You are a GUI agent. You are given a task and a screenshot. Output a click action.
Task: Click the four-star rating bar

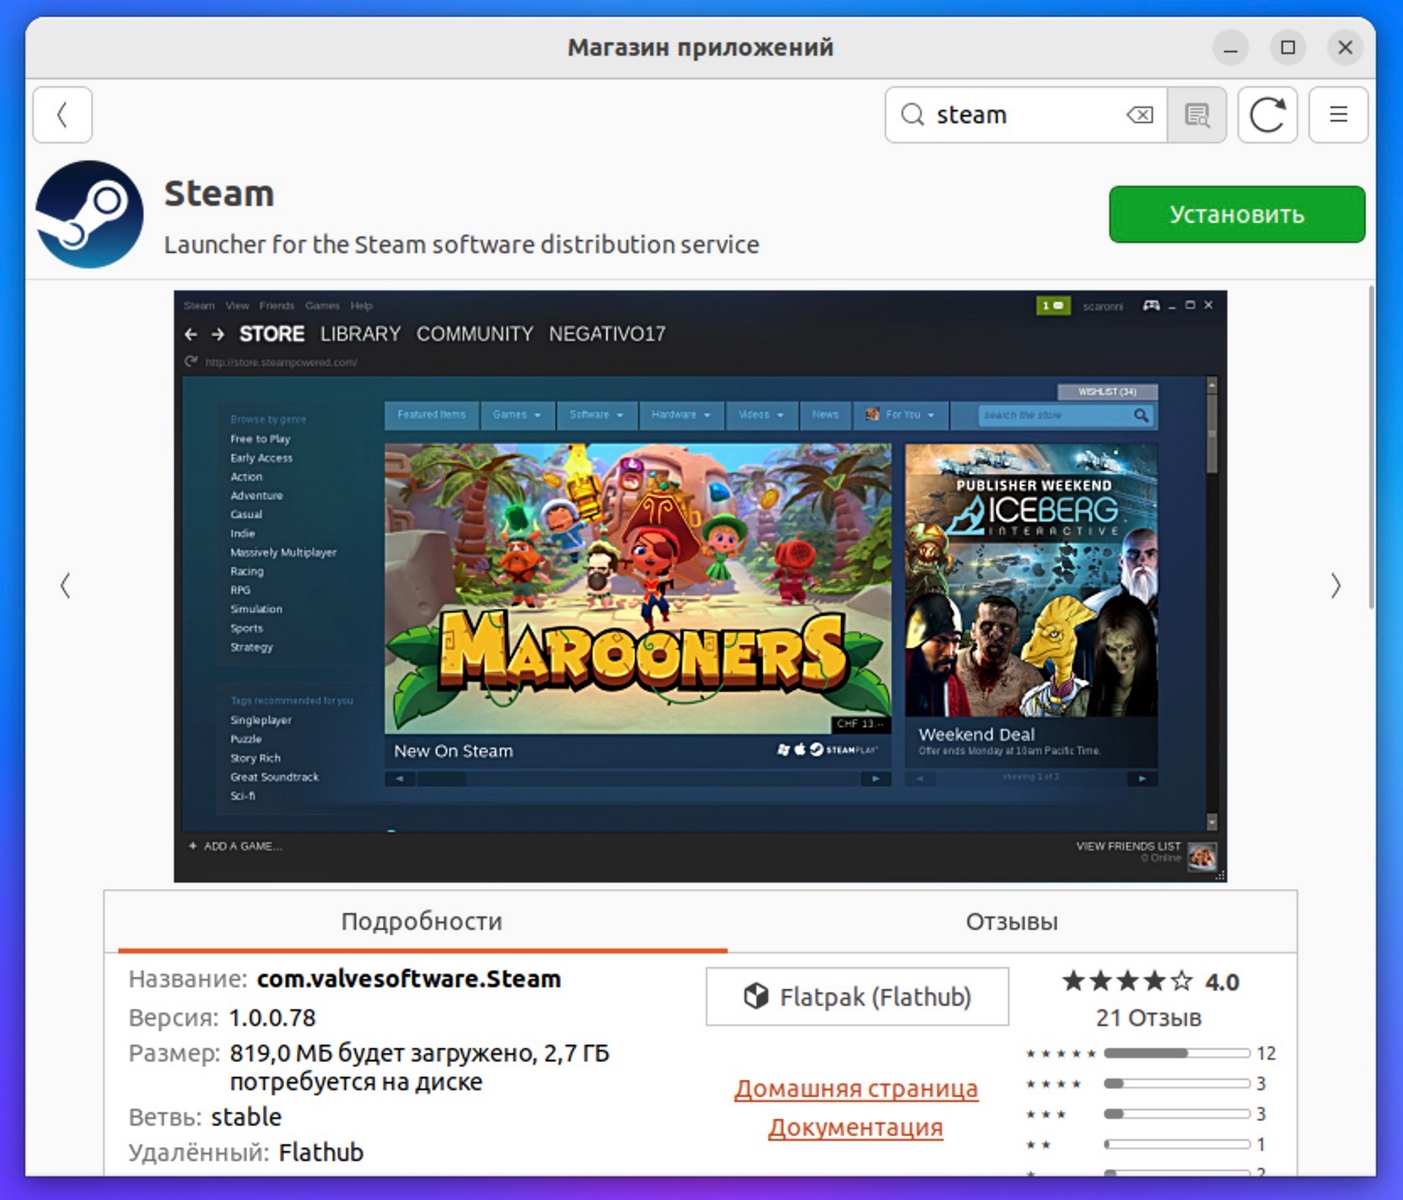coord(1177,1083)
